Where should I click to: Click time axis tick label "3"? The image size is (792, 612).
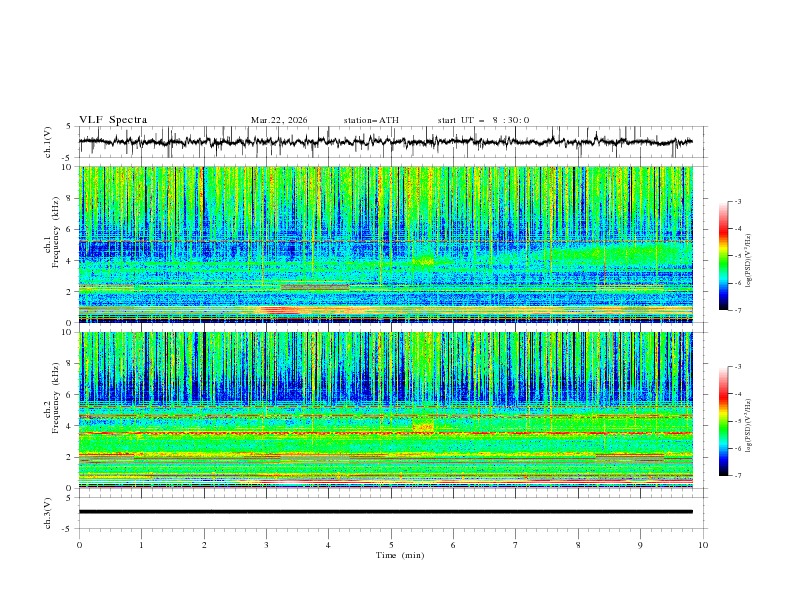tap(266, 545)
